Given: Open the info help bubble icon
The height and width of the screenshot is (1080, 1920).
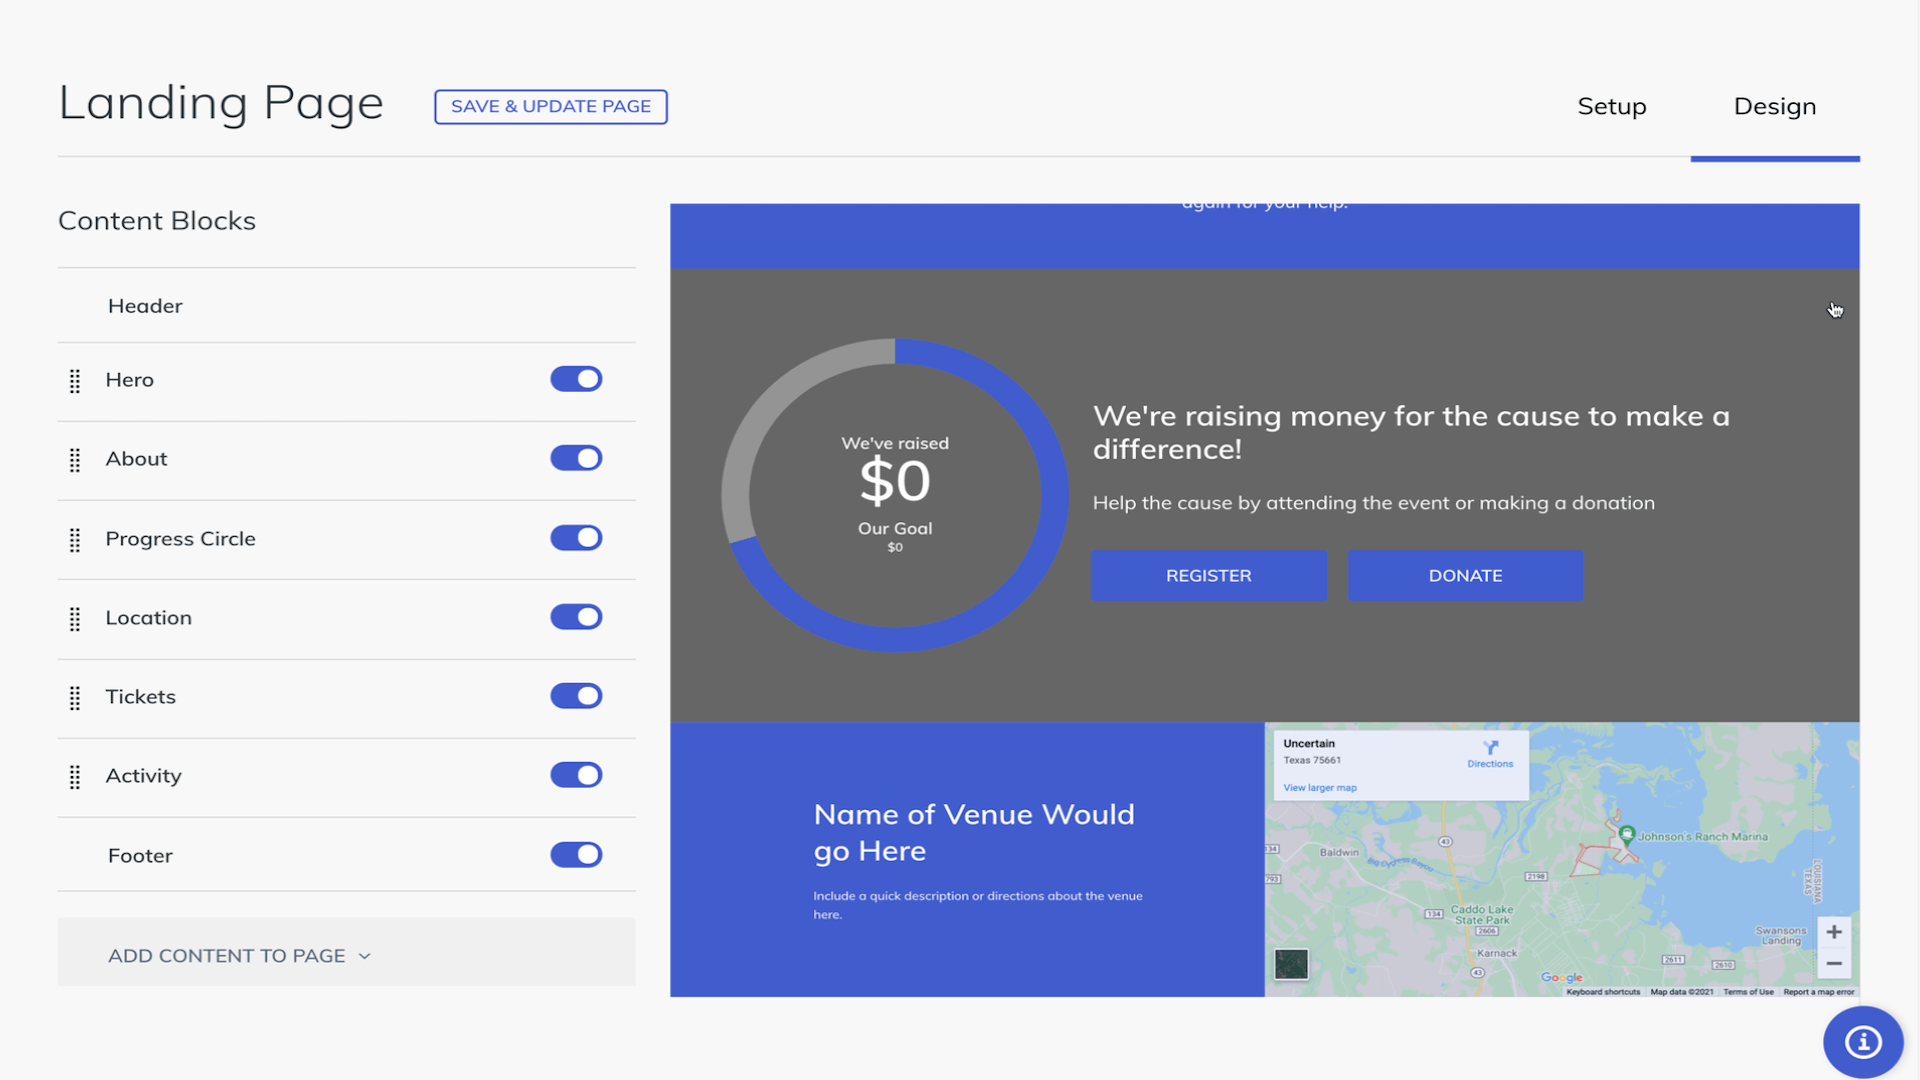Looking at the screenshot, I should click(1863, 1042).
